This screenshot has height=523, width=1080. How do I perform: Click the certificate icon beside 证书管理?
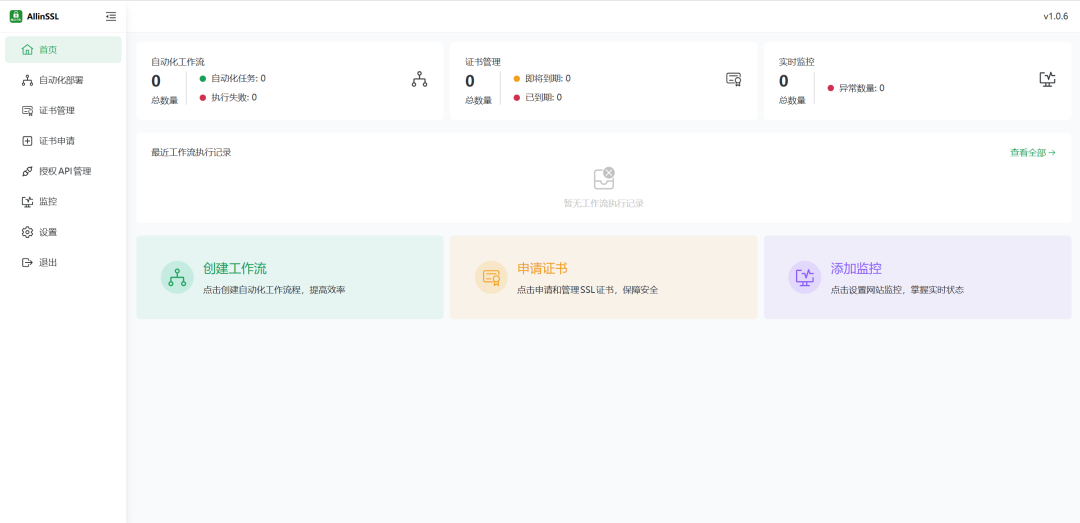click(x=28, y=110)
